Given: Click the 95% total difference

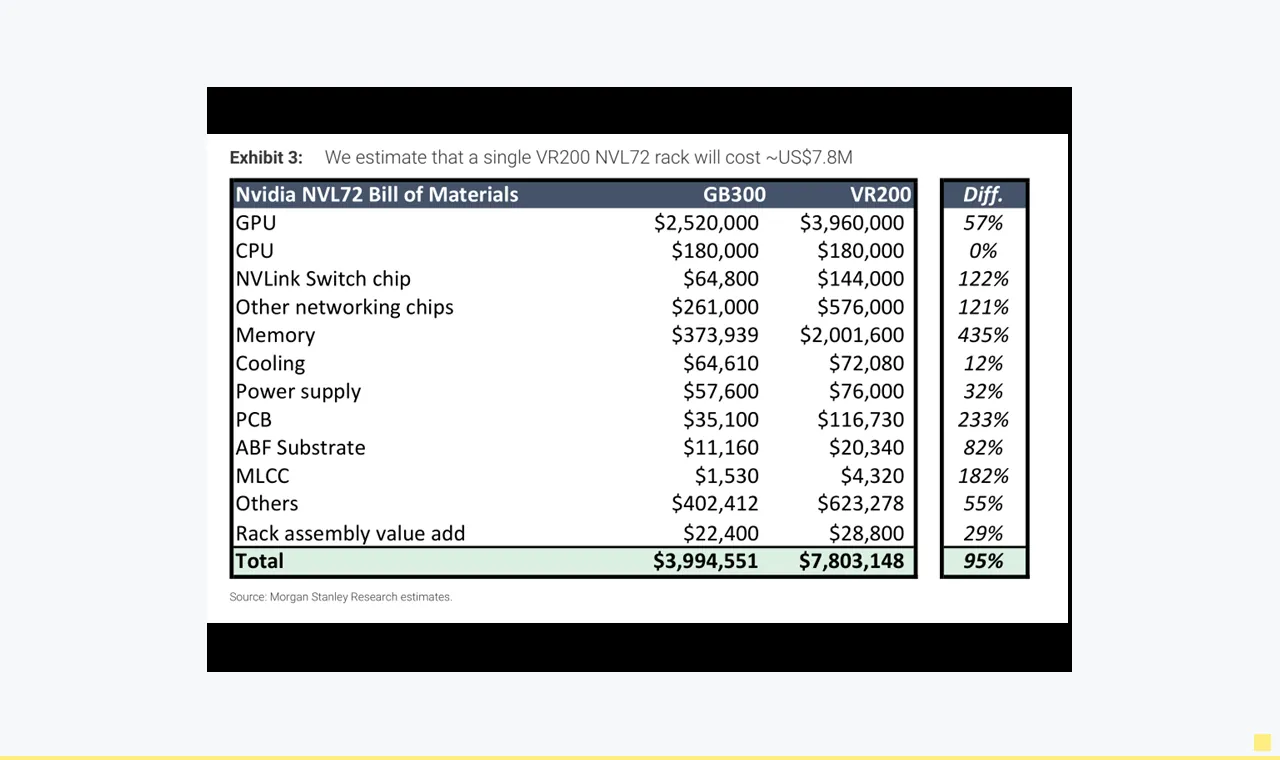Looking at the screenshot, I should click(x=983, y=561).
